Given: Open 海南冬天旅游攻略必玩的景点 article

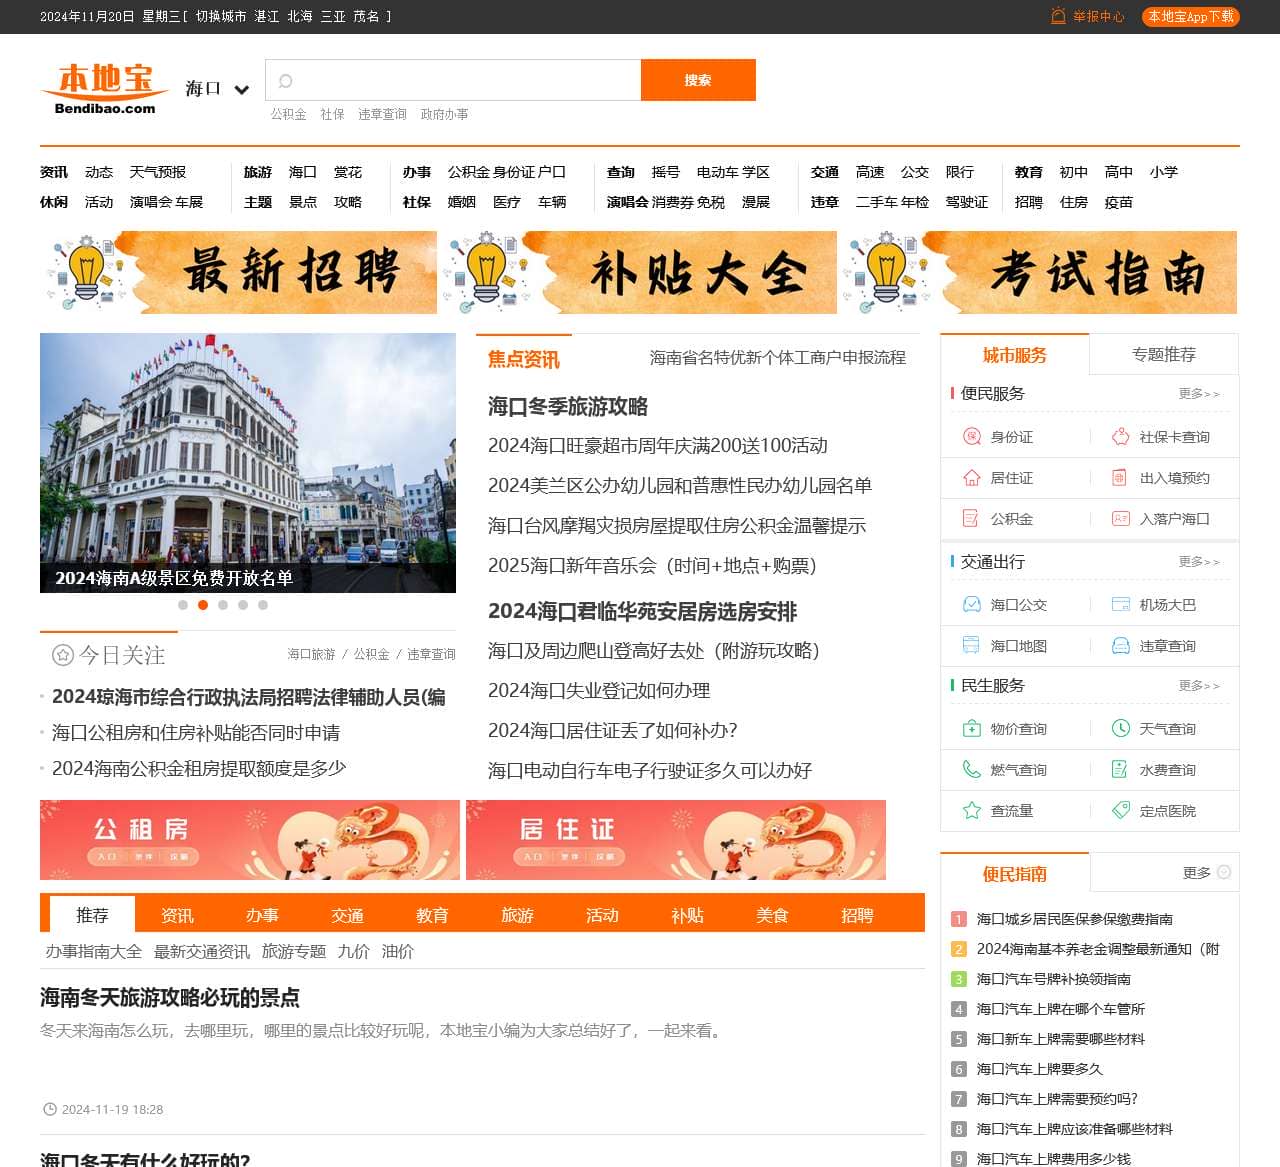Looking at the screenshot, I should [170, 997].
